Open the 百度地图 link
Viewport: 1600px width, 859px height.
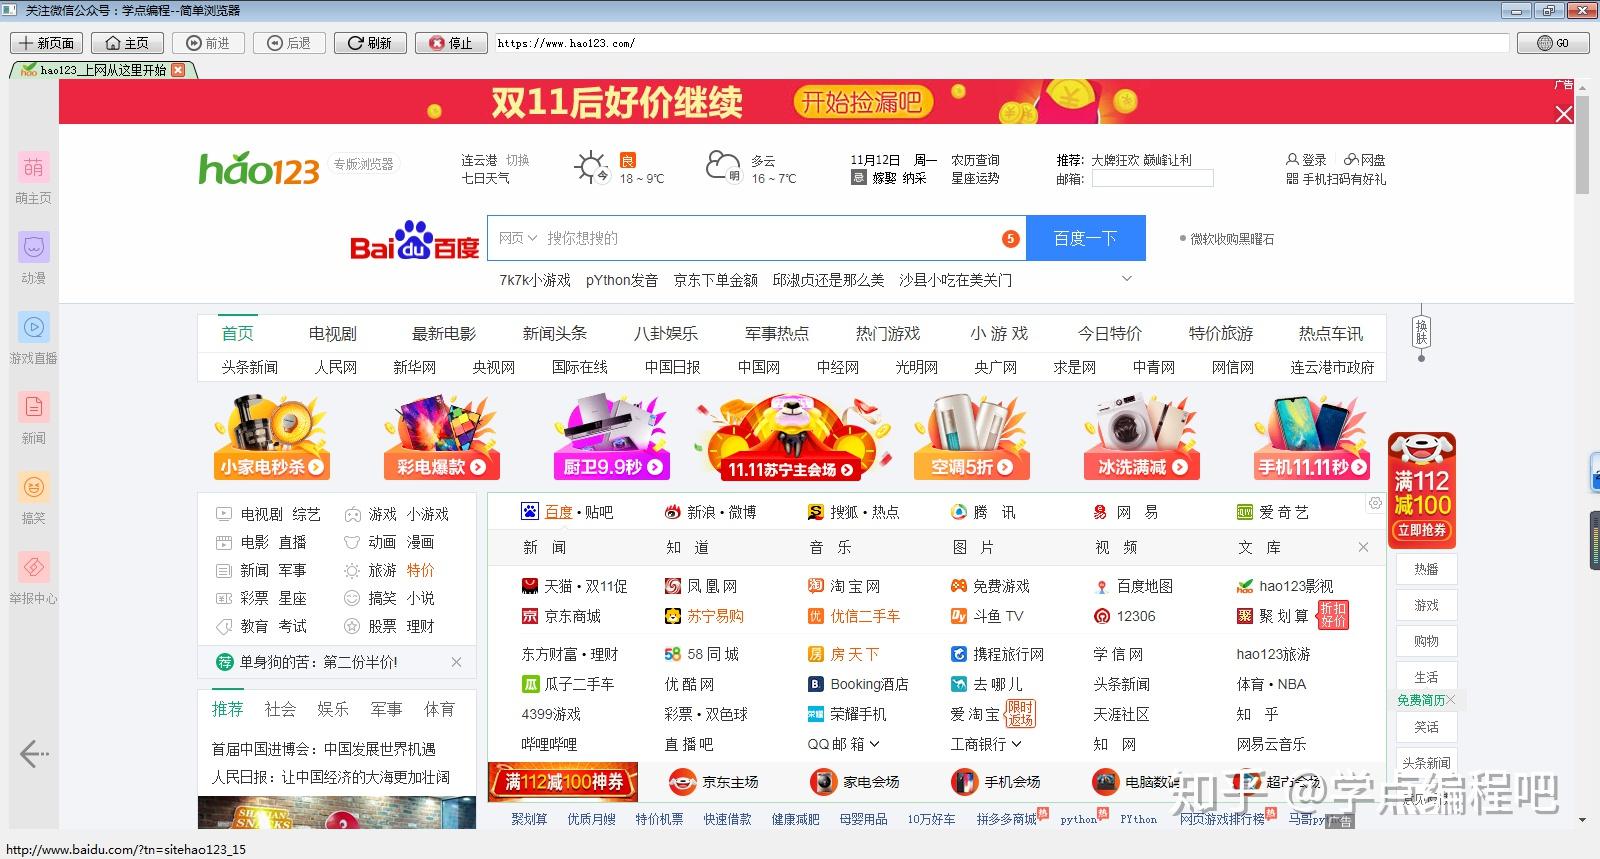click(1133, 586)
